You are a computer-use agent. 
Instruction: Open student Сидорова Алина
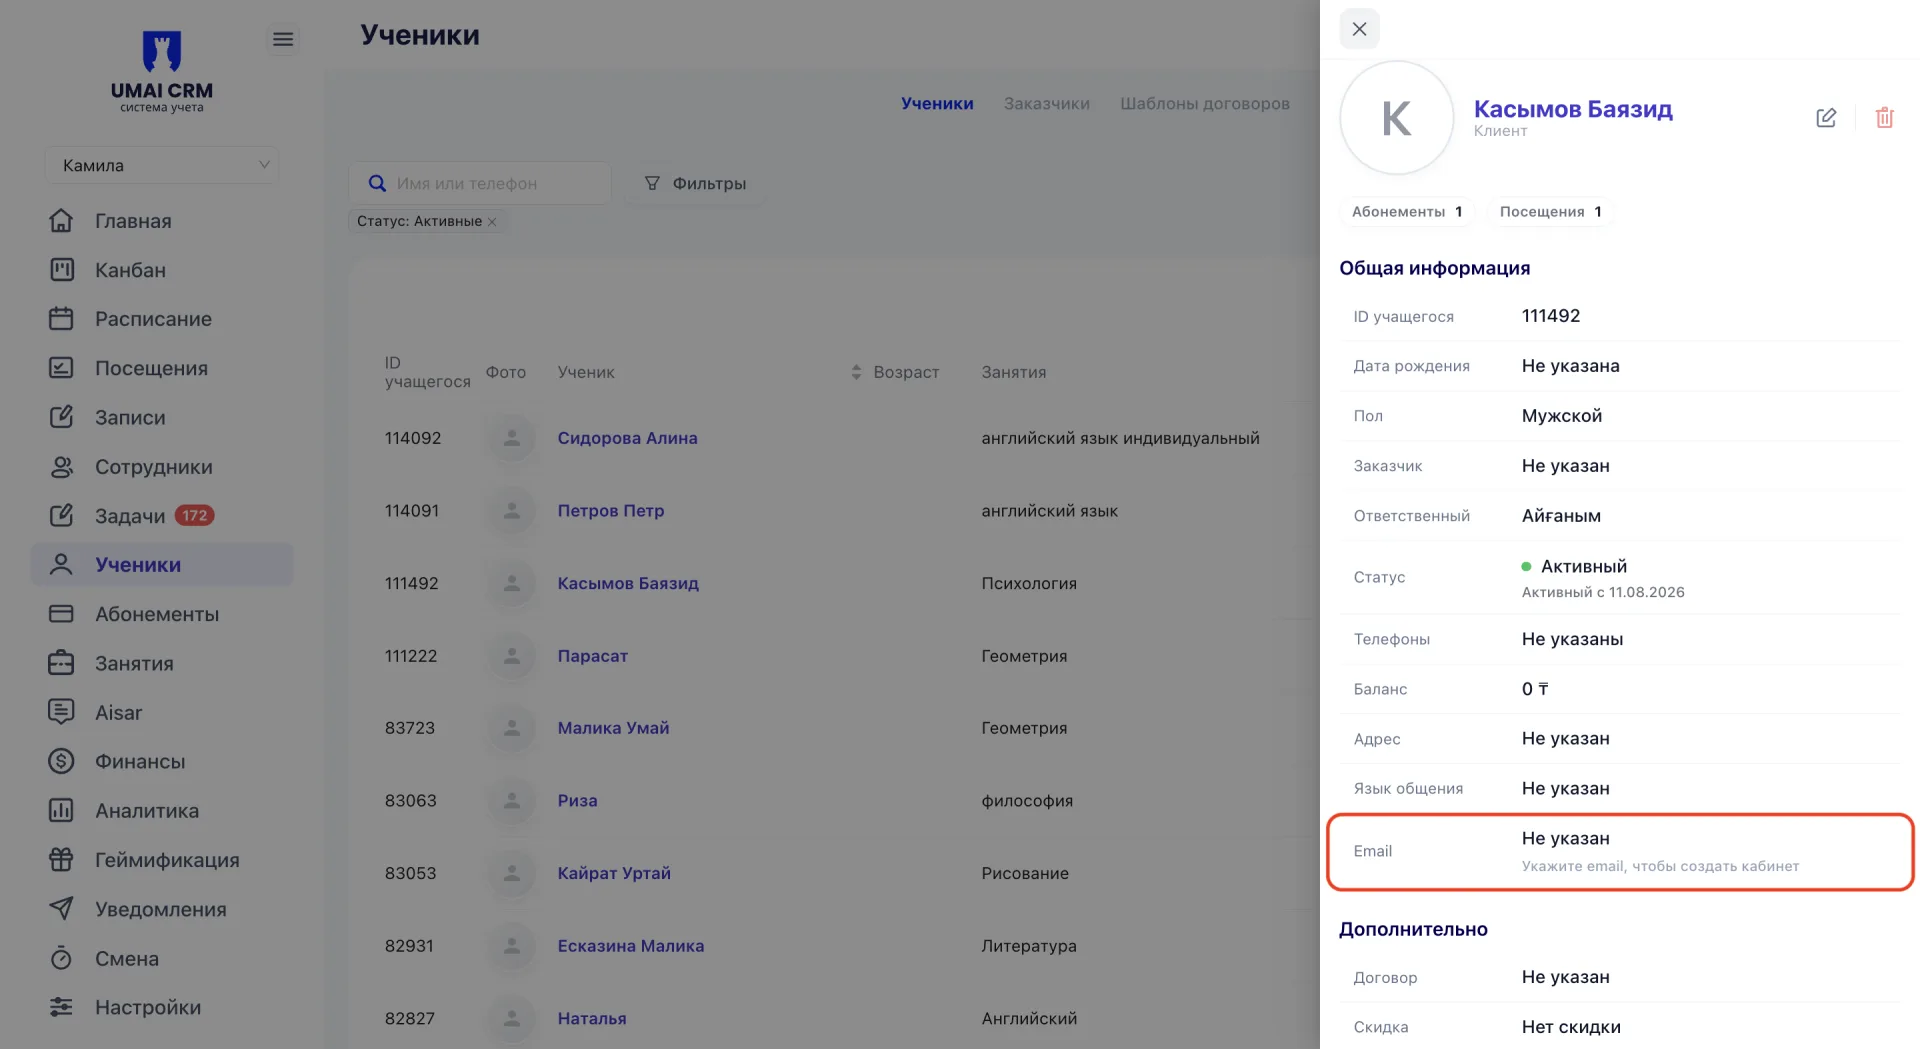coord(627,438)
